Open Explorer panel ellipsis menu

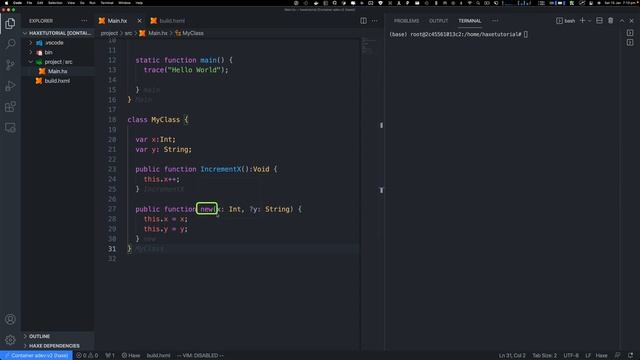pyautogui.click(x=84, y=20)
